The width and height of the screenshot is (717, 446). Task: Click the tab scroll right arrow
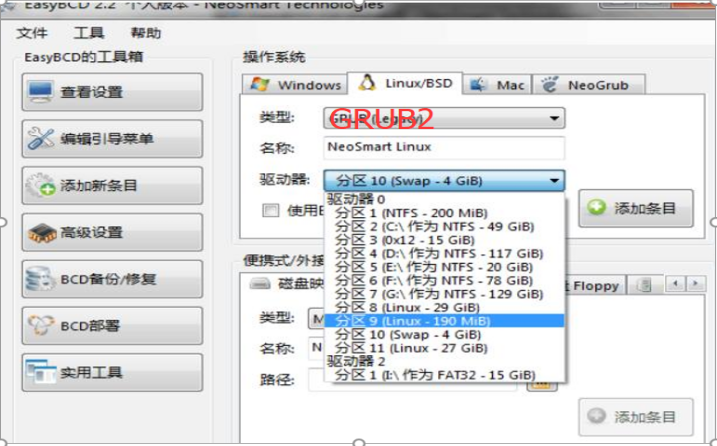(x=696, y=285)
